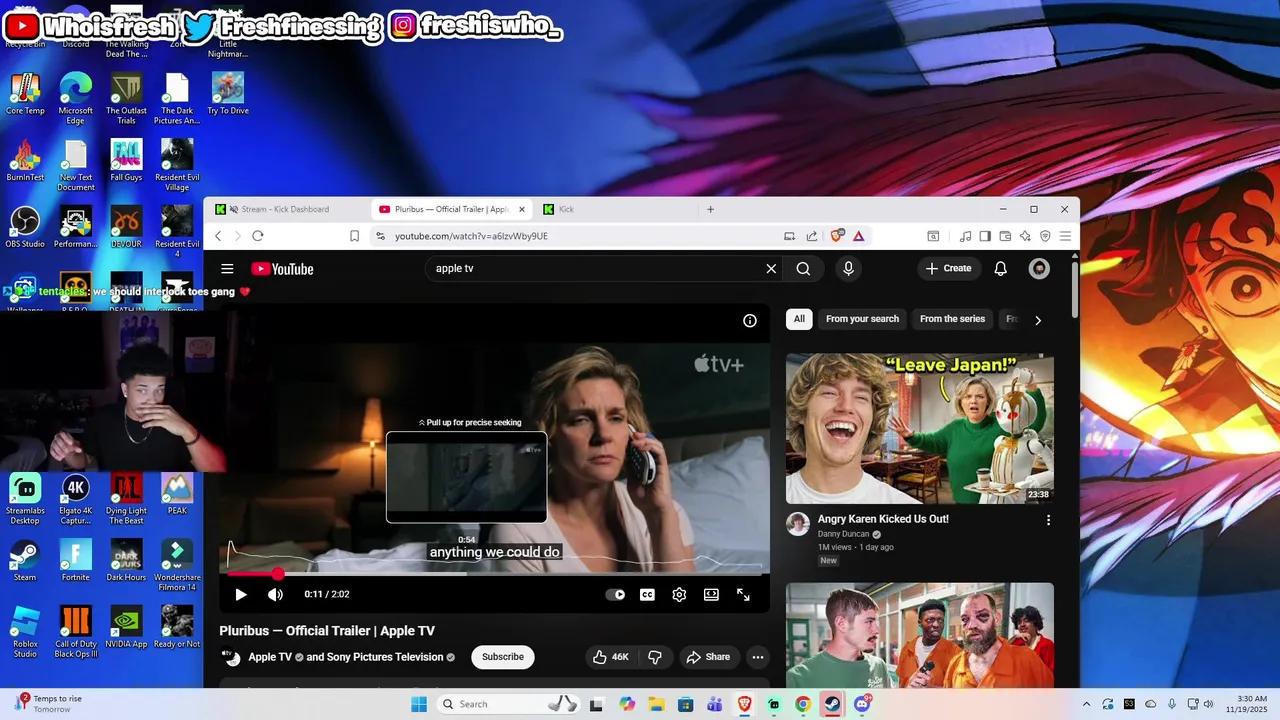
Task: Show video info card icon
Action: [750, 321]
